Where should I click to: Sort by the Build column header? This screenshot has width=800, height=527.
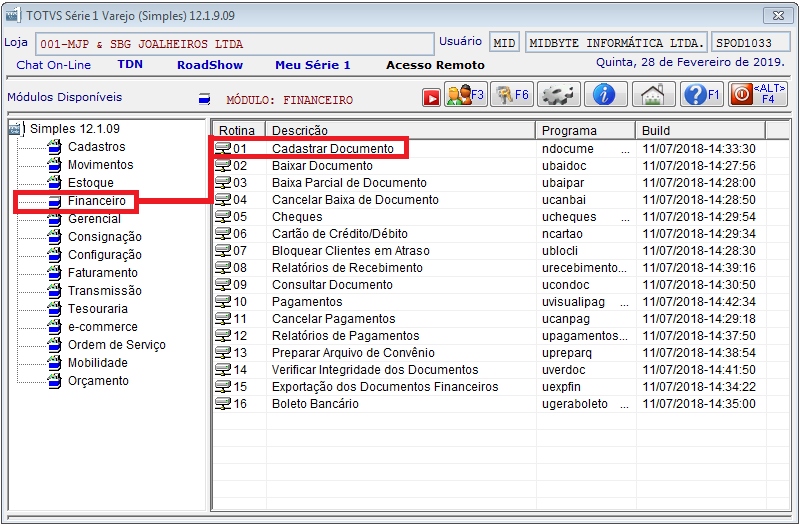click(701, 131)
